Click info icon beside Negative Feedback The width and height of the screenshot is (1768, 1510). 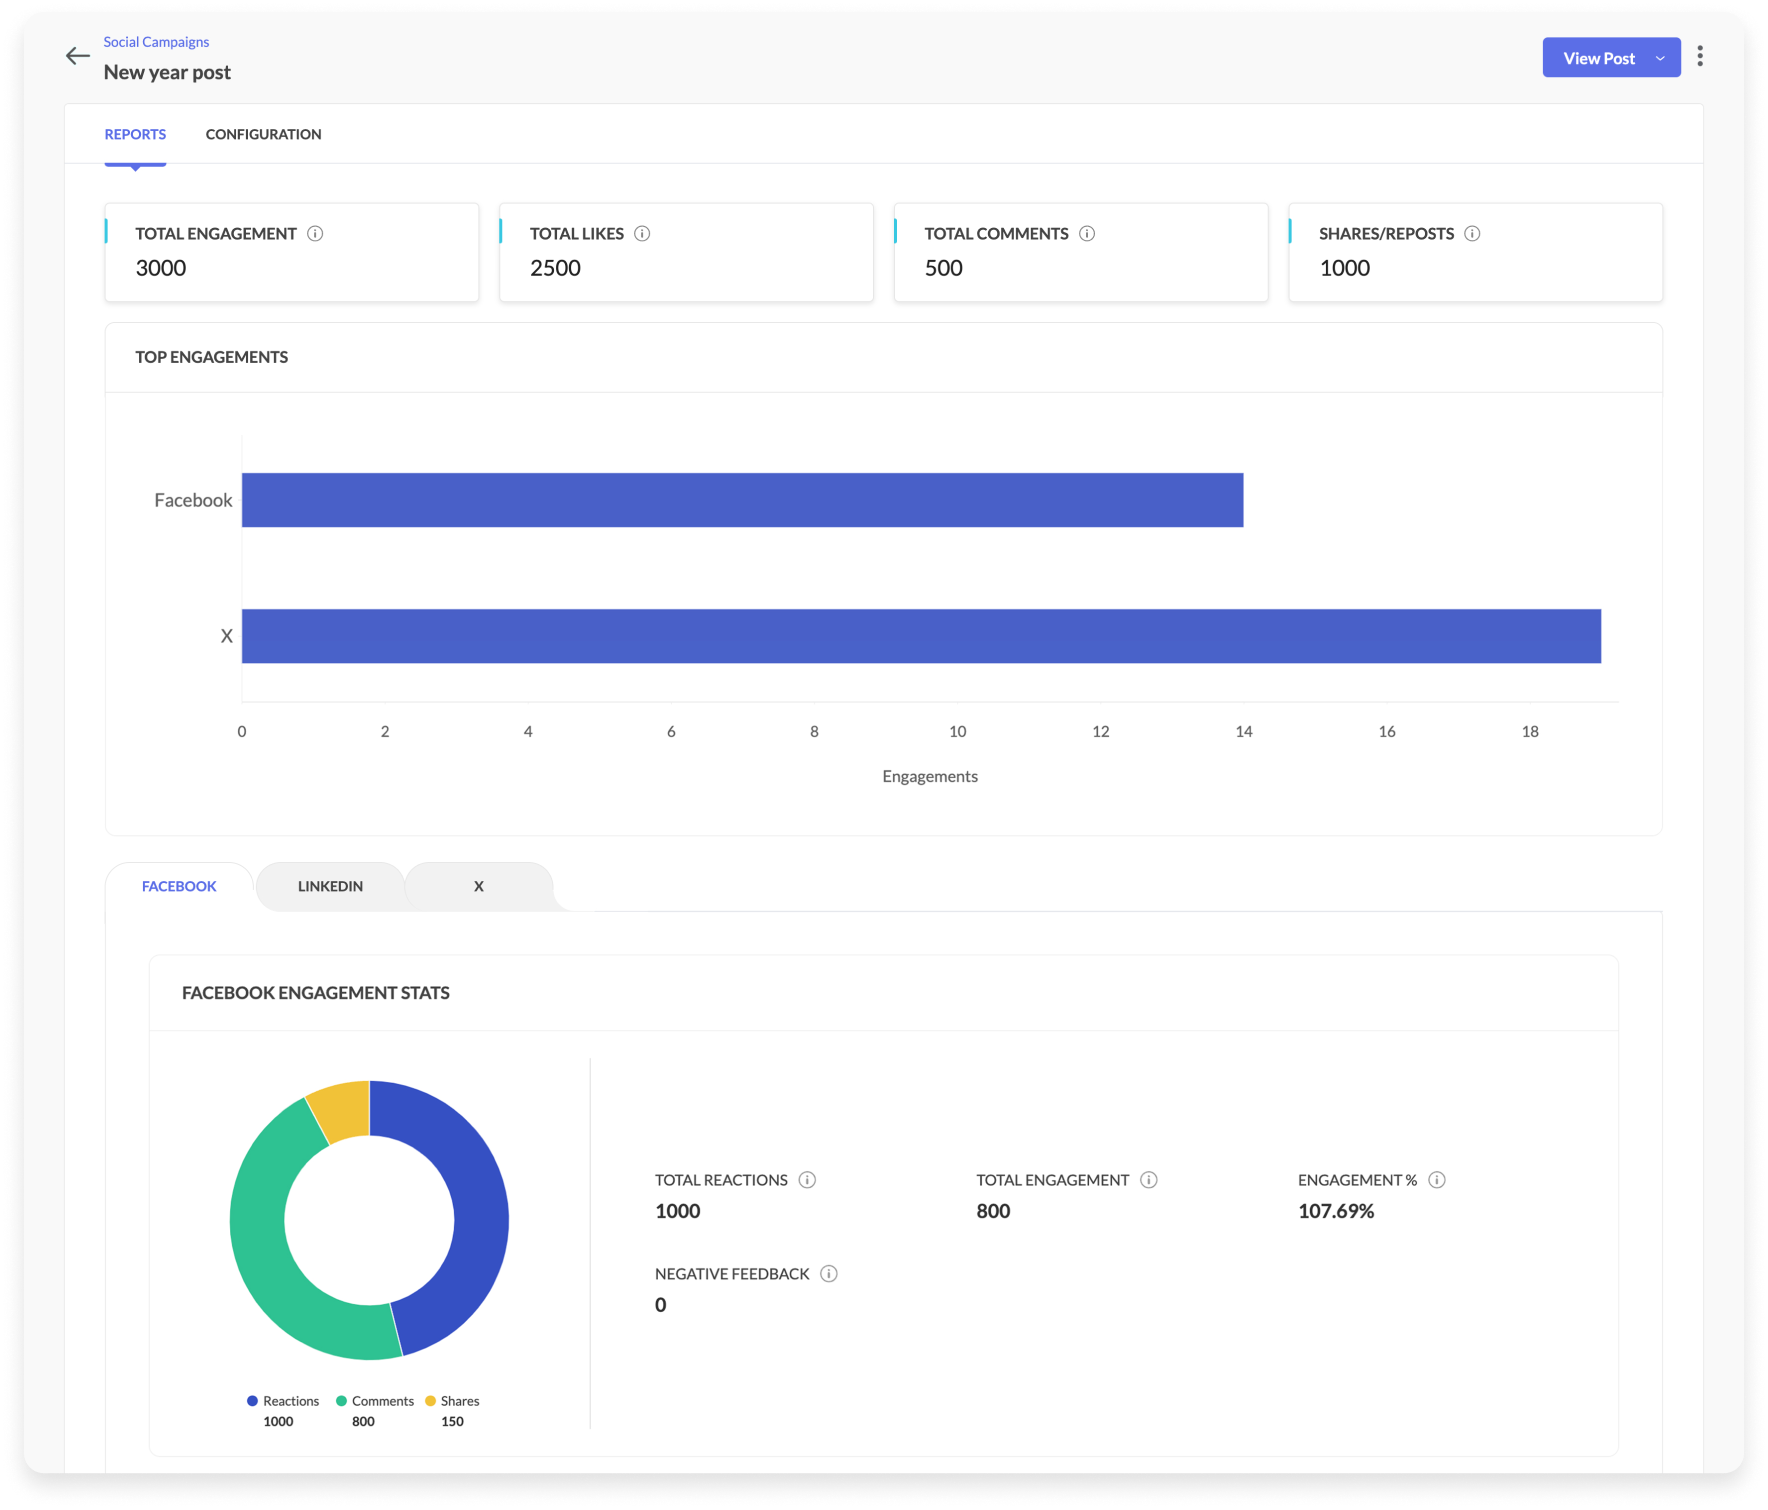pos(829,1274)
